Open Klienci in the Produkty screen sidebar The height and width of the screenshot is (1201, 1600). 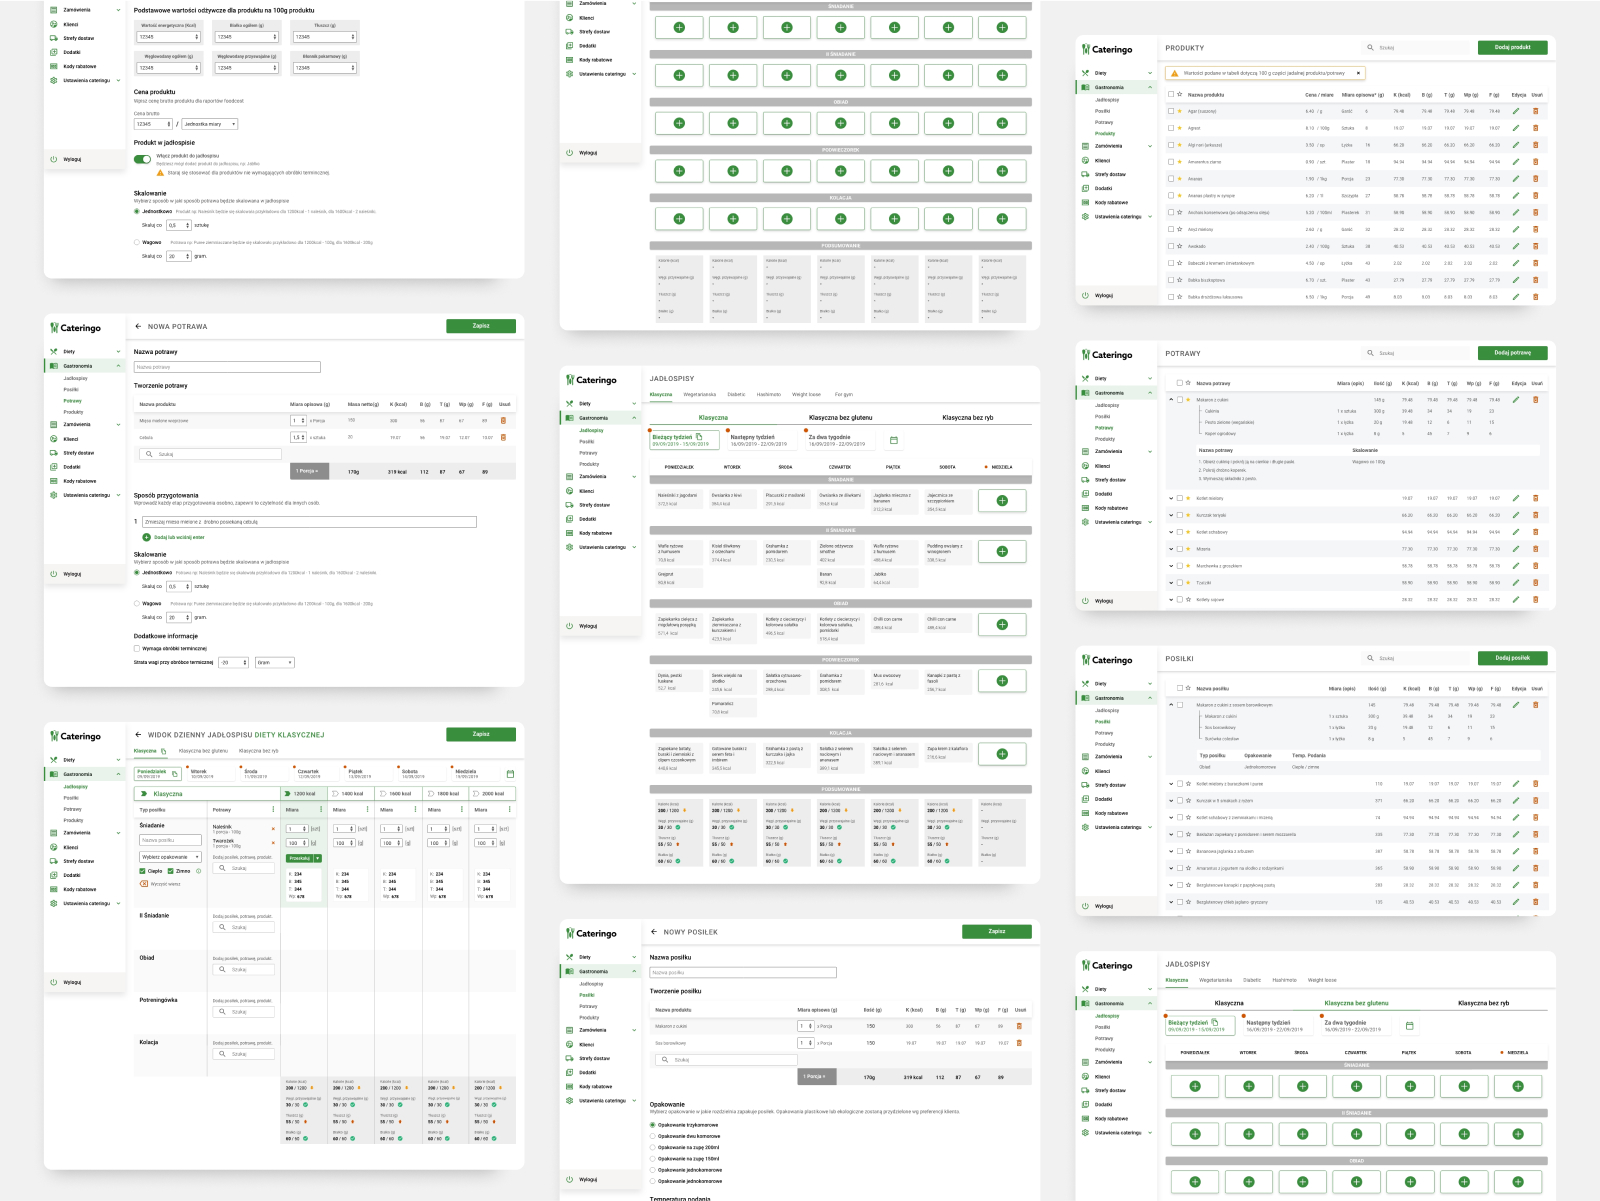1102,160
